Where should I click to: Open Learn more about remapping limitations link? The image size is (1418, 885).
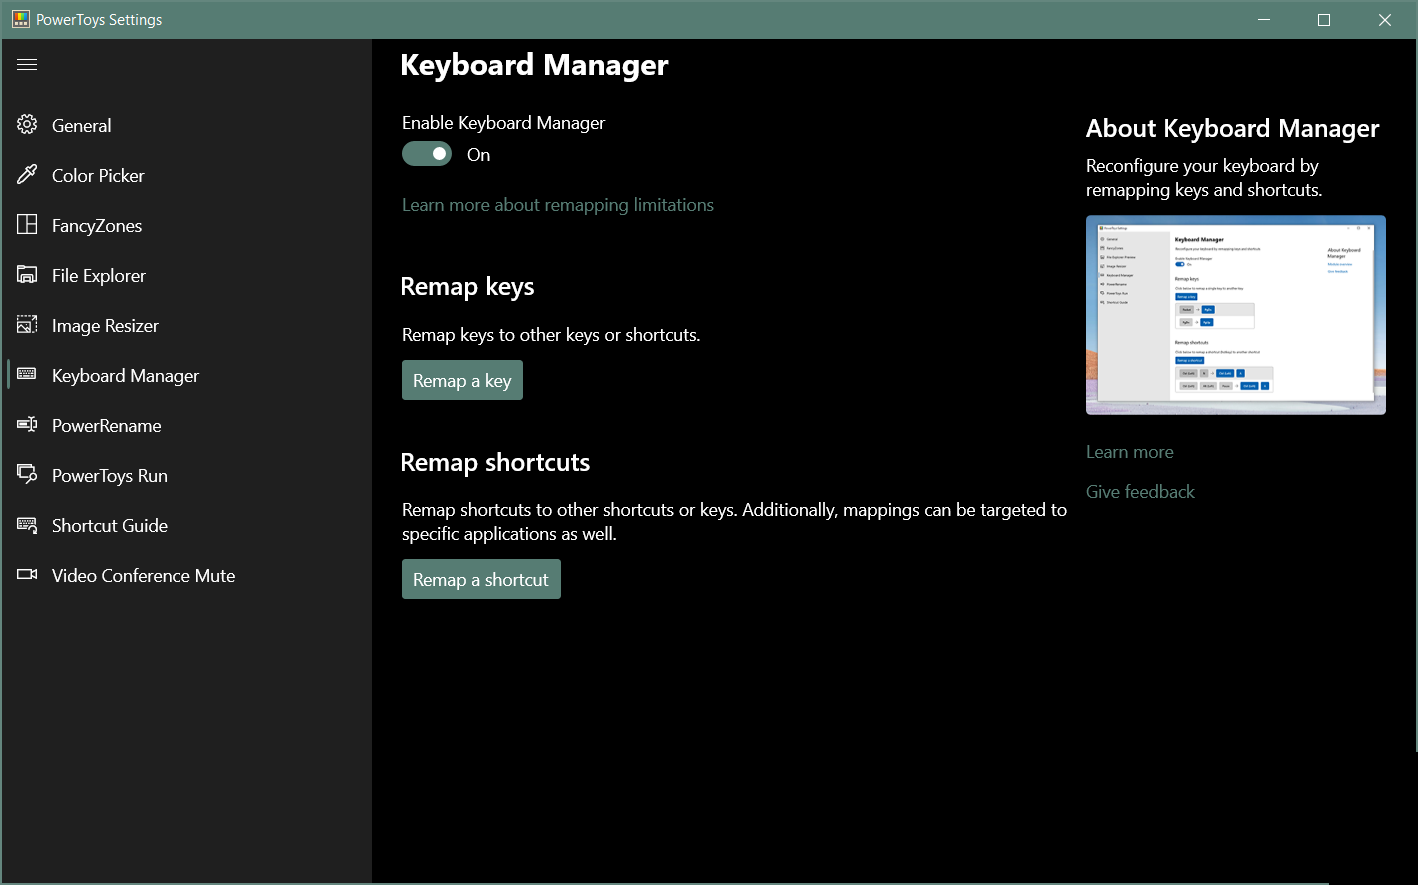pos(557,205)
